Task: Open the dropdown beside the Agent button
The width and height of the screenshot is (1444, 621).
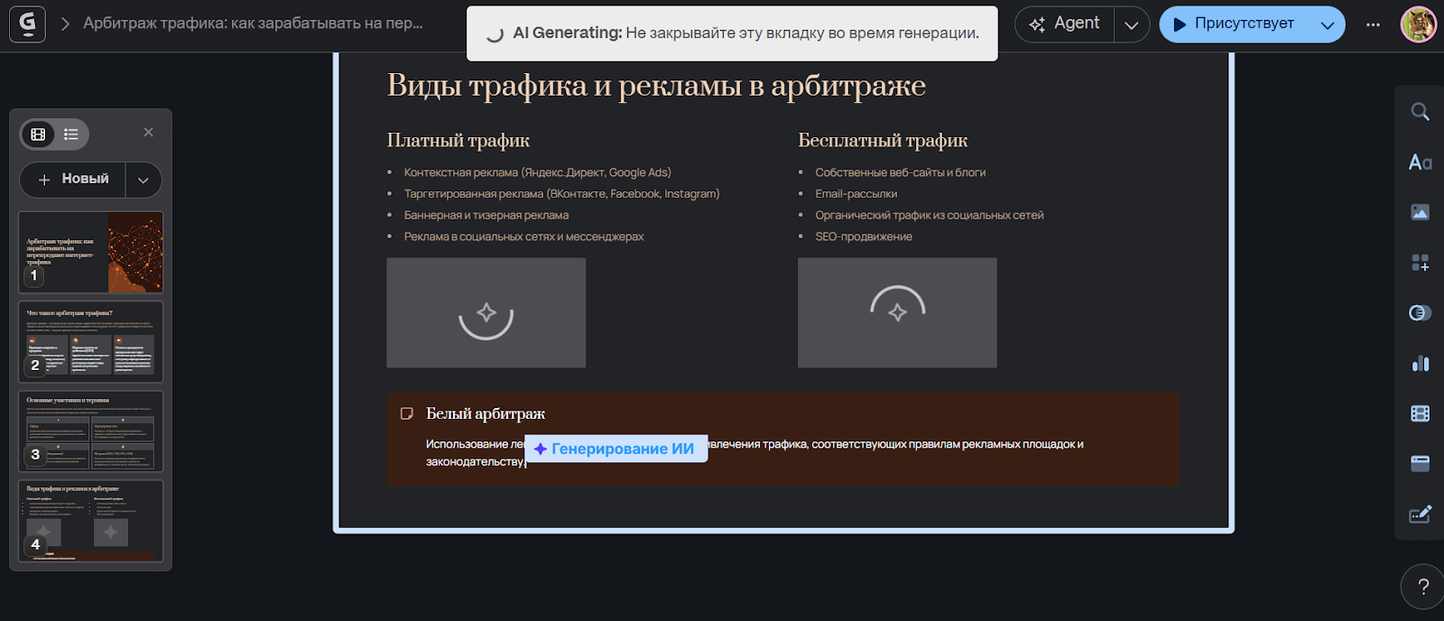Action: coord(1131,23)
